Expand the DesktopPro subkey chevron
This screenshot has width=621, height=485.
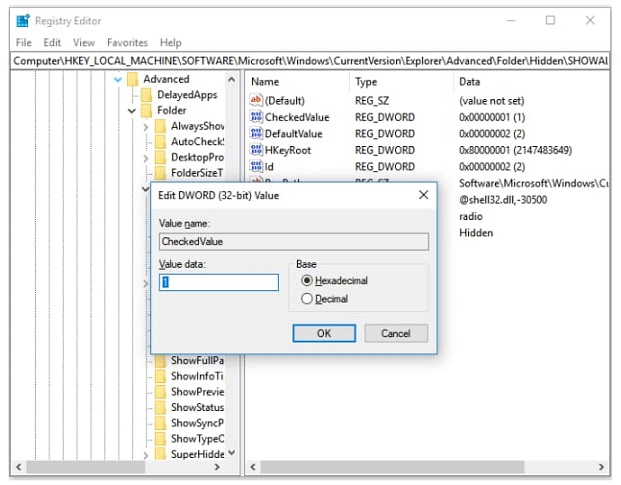(x=146, y=158)
